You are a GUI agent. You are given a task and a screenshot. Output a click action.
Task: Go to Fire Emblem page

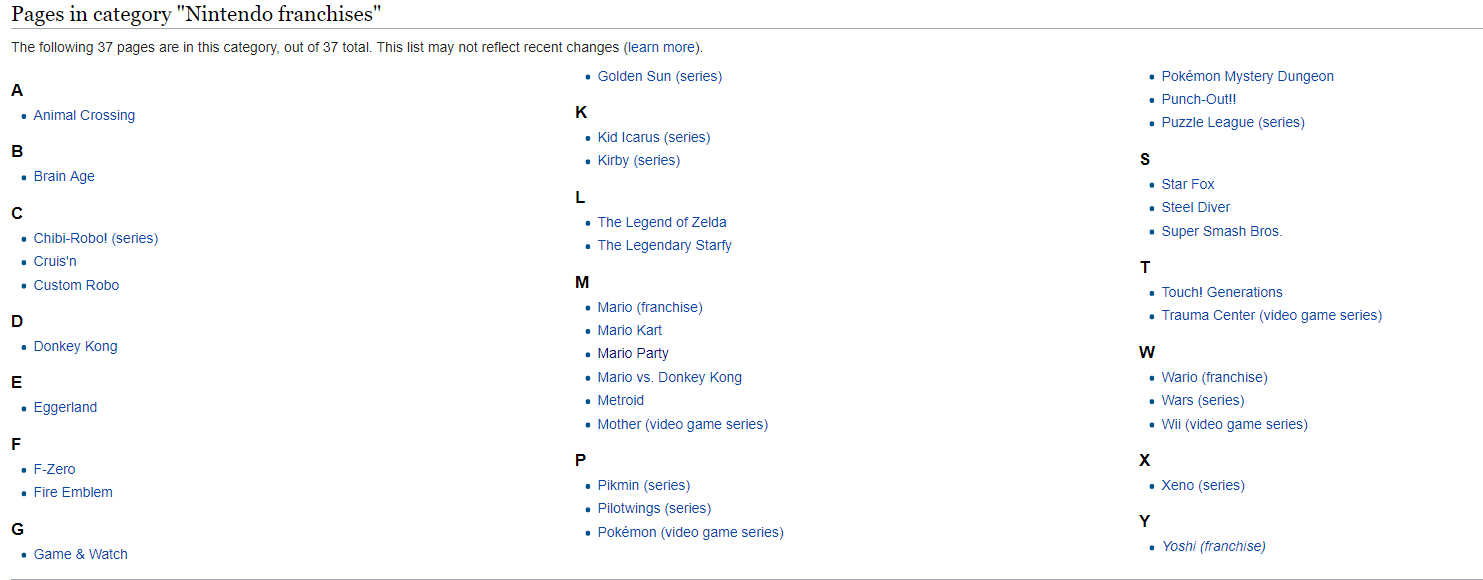pos(73,492)
